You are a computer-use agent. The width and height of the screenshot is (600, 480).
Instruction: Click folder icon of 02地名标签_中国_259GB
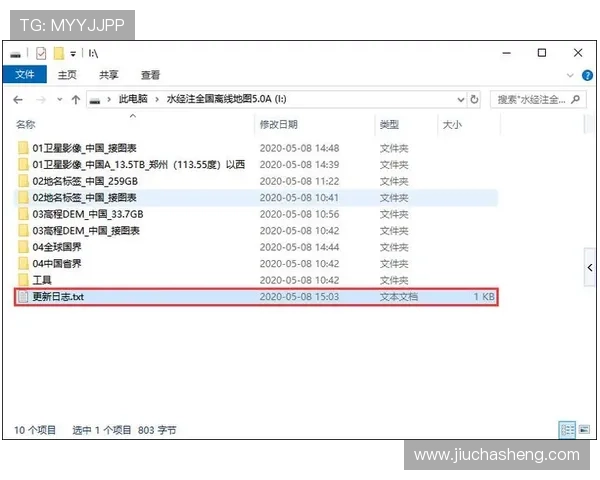point(23,181)
